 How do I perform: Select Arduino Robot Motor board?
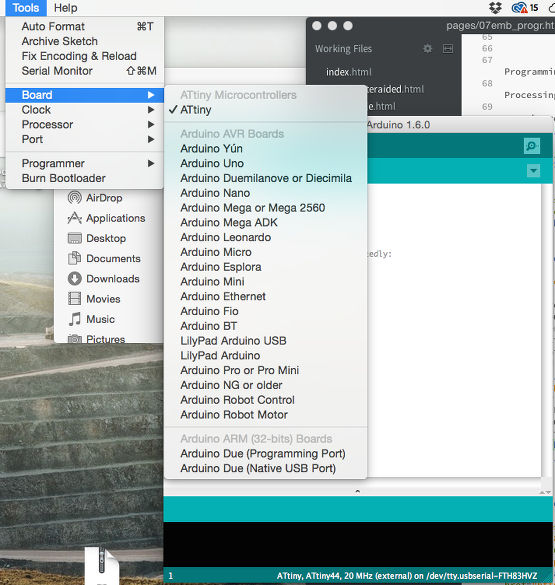click(x=266, y=414)
